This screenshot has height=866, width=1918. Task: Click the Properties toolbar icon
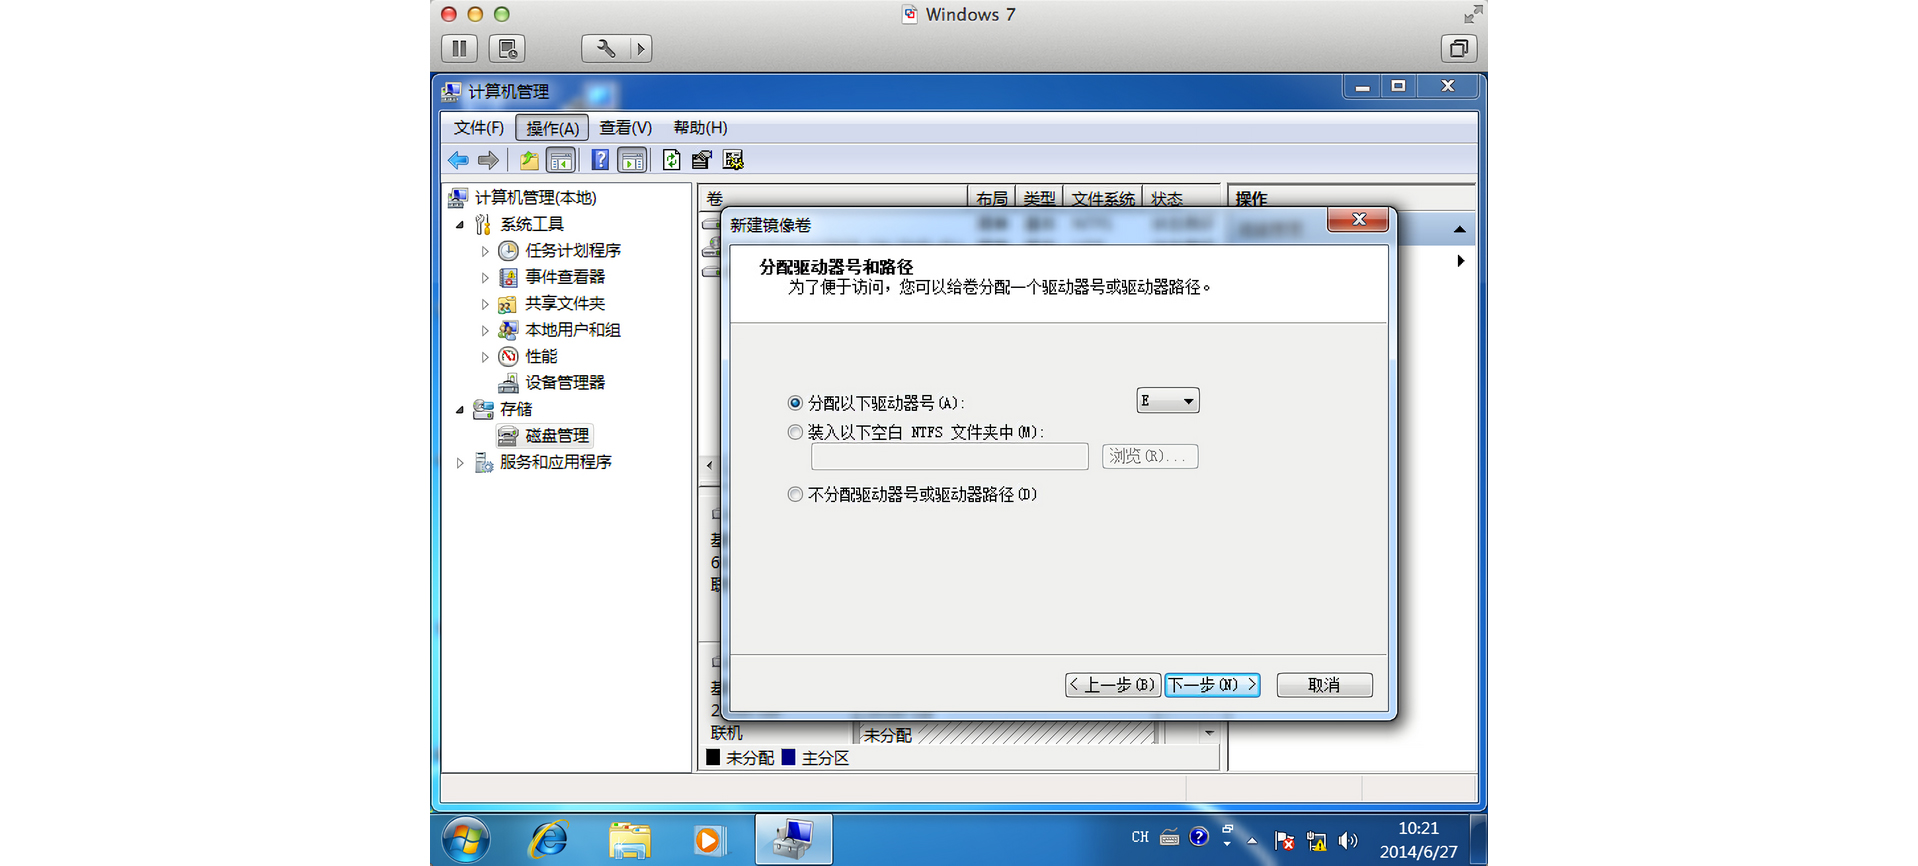702,160
